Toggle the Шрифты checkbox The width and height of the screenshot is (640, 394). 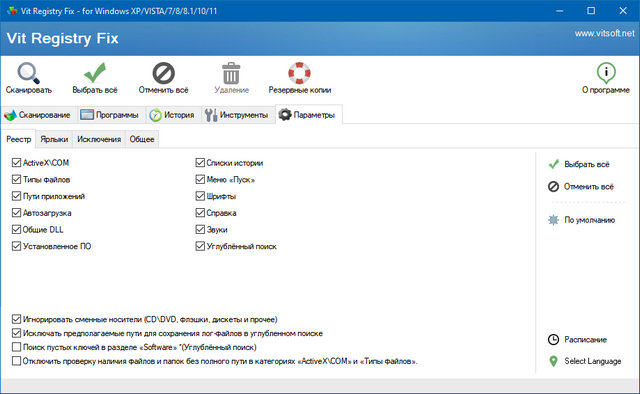(x=200, y=196)
